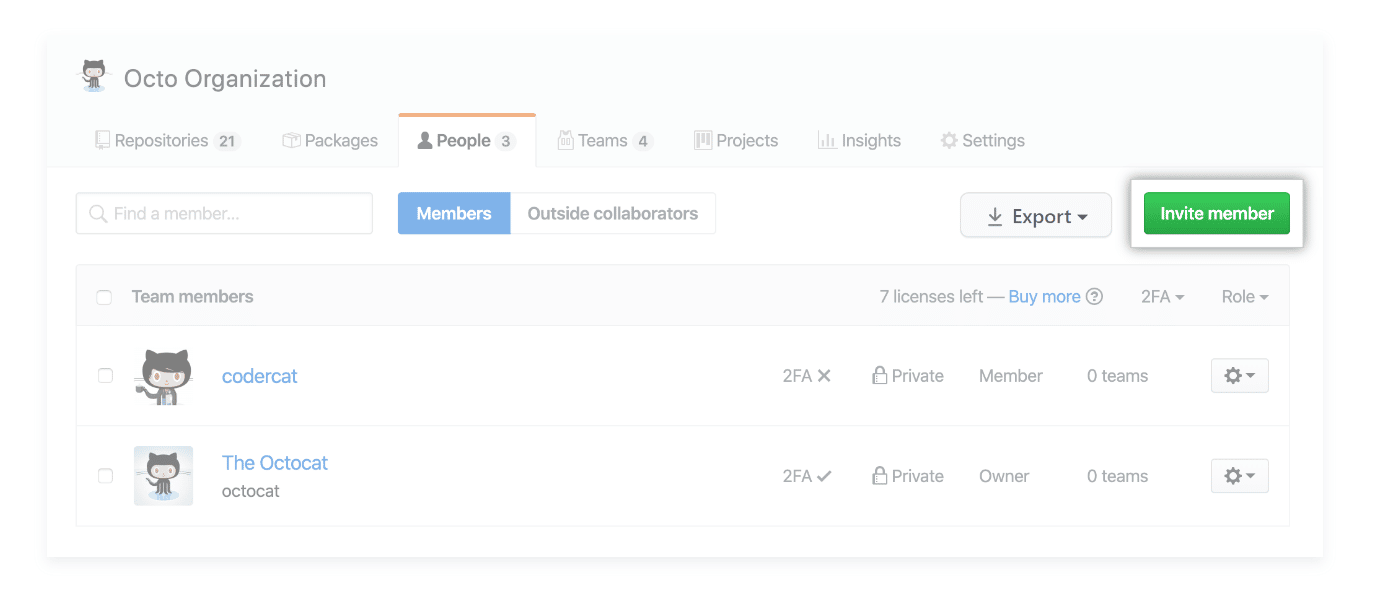This screenshot has width=1378, height=589.
Task: Click The Octocat profile avatar
Action: (163, 476)
